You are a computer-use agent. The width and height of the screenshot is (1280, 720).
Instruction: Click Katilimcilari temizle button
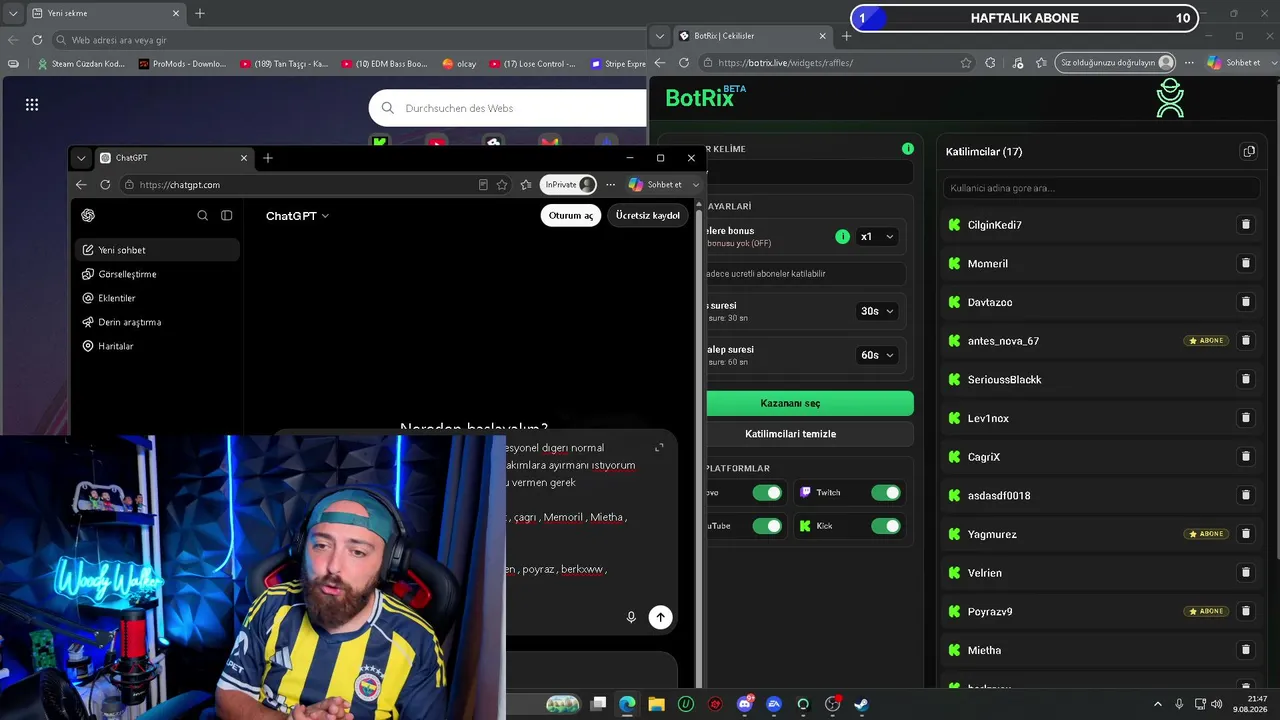[790, 434]
